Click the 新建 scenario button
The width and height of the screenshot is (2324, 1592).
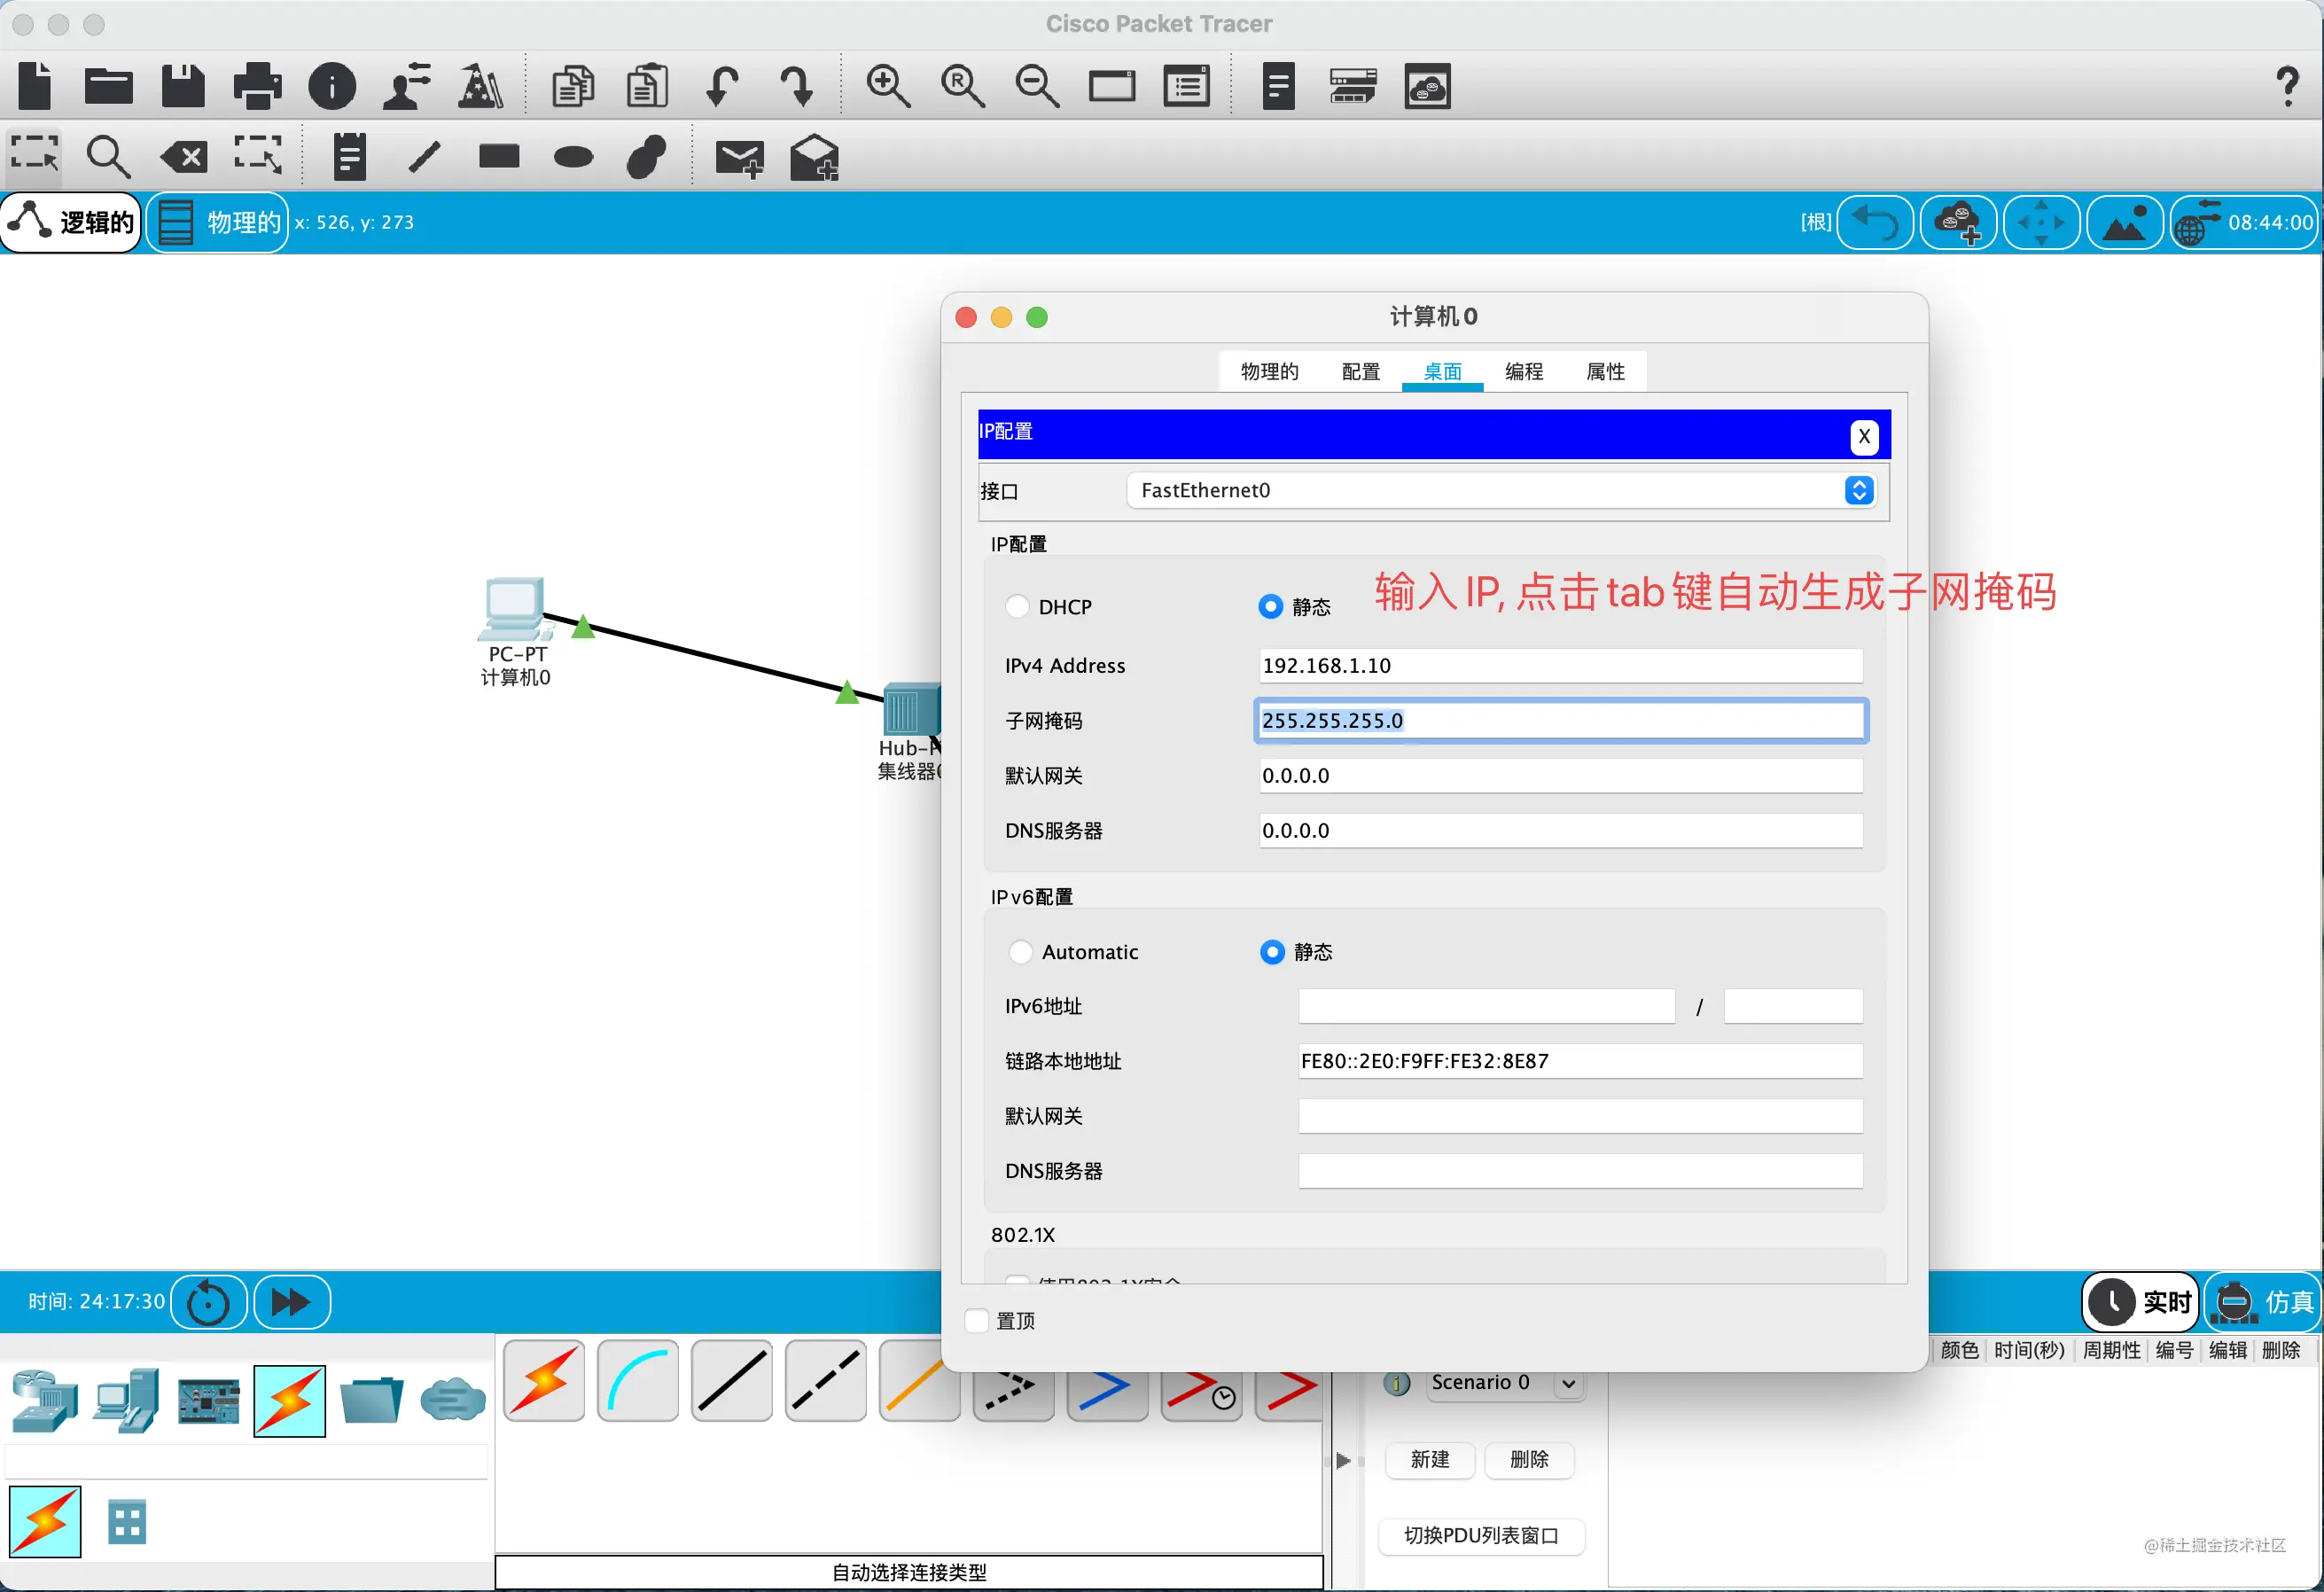tap(1430, 1460)
